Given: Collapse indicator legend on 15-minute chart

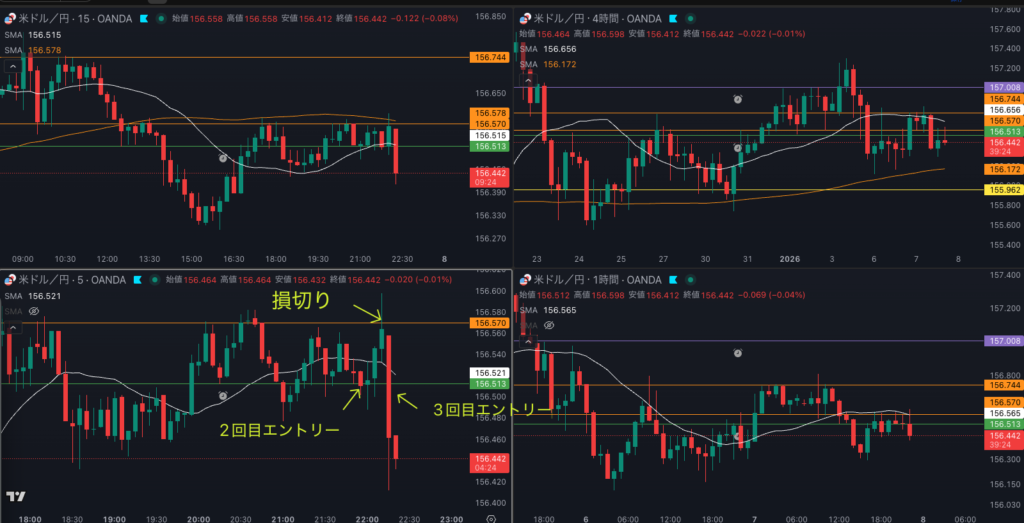Looking at the screenshot, I should (13, 65).
